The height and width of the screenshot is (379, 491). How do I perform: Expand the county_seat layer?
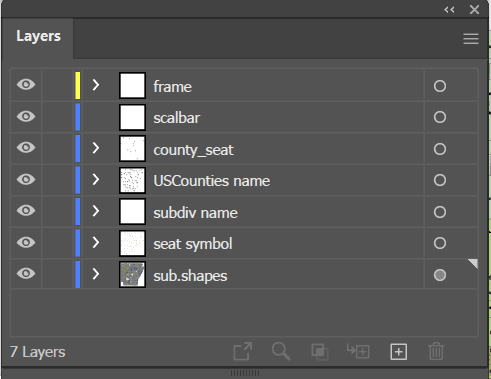coord(96,148)
